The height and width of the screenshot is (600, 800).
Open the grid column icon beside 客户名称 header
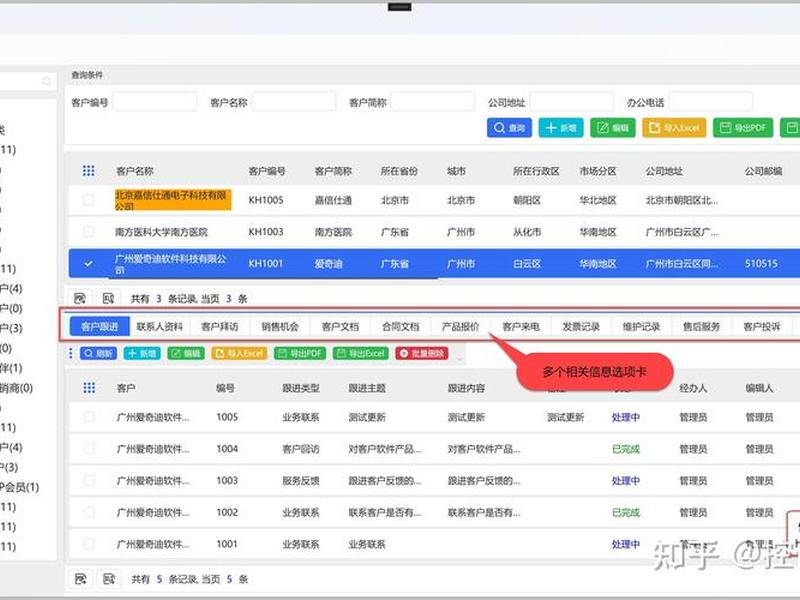[x=89, y=171]
